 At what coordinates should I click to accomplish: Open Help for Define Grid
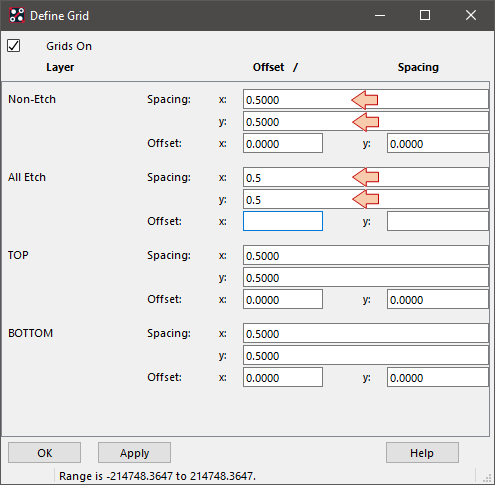pos(422,453)
